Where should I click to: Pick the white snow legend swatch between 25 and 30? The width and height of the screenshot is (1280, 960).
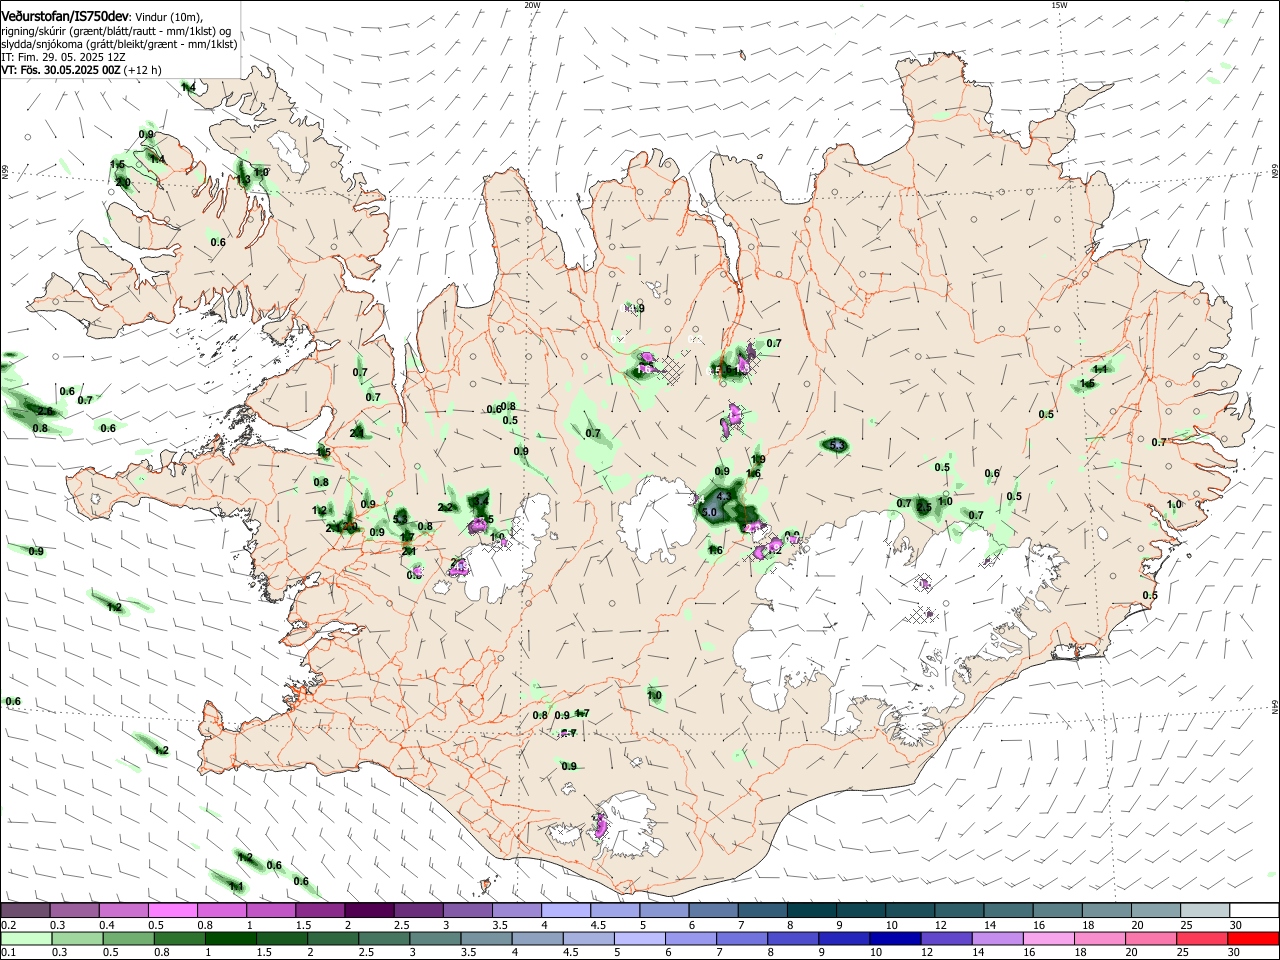pyautogui.click(x=1206, y=911)
